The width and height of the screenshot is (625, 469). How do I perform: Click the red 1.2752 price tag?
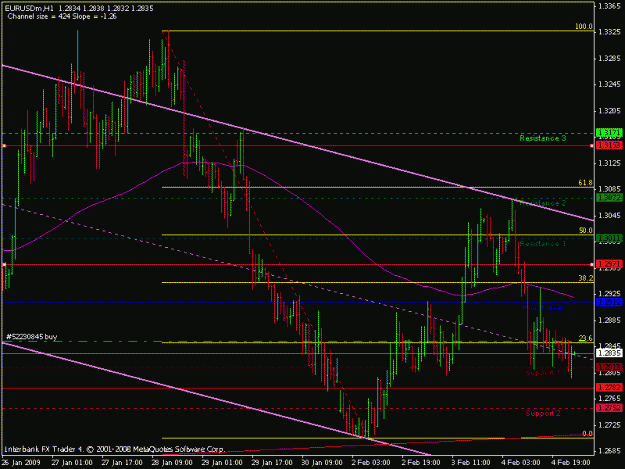(609, 408)
